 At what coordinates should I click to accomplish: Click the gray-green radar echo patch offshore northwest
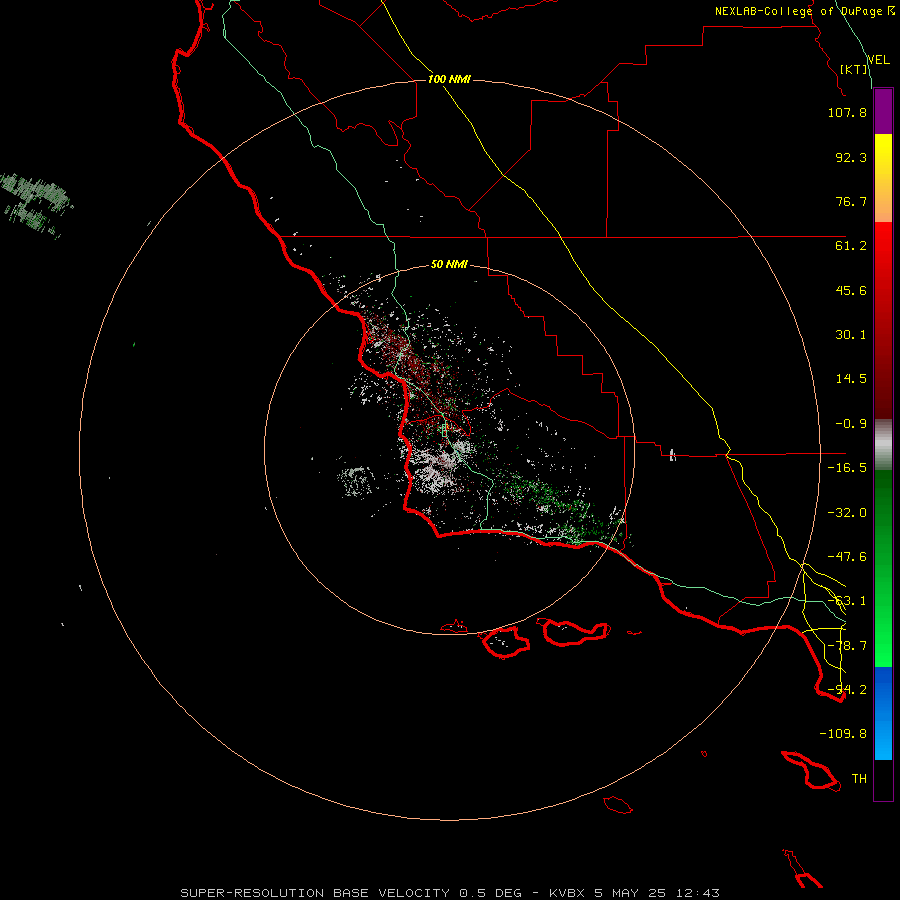tap(36, 204)
